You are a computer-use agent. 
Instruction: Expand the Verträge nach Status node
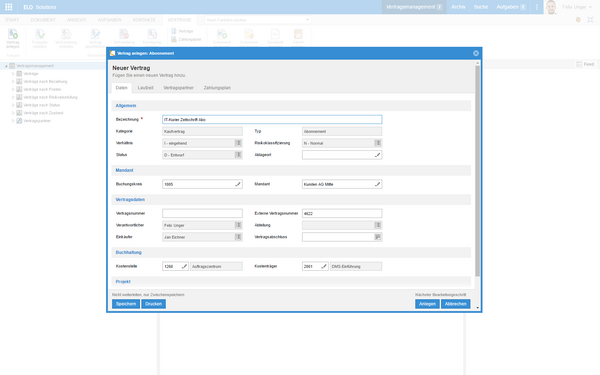click(13, 105)
